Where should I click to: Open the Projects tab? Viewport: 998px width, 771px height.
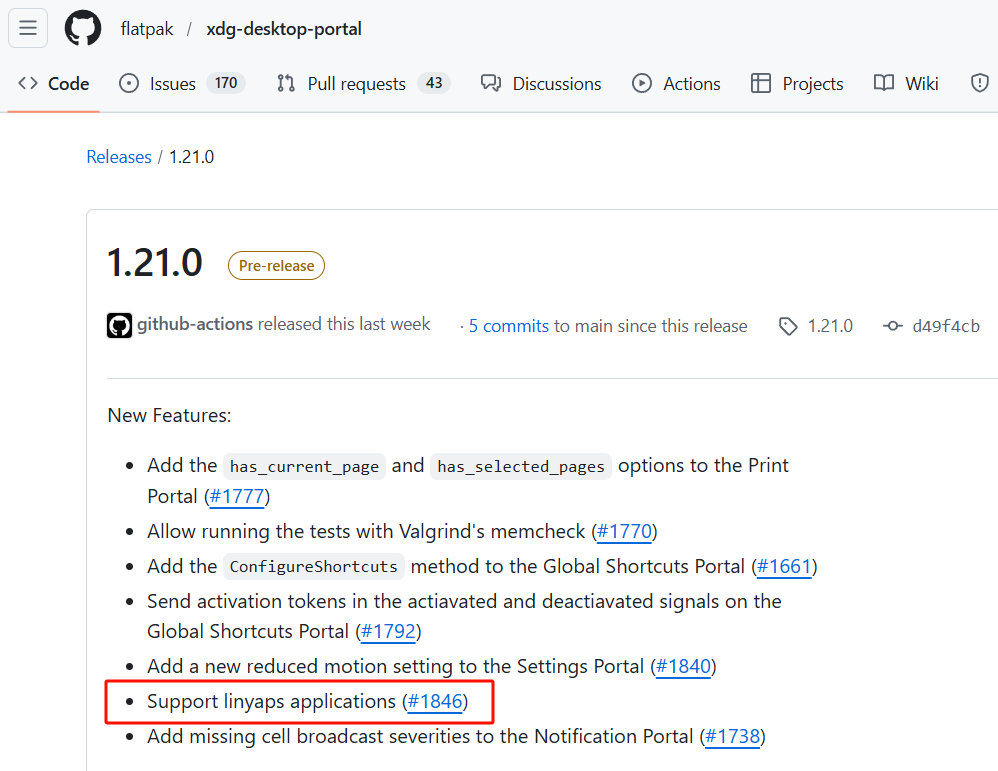pyautogui.click(x=797, y=83)
